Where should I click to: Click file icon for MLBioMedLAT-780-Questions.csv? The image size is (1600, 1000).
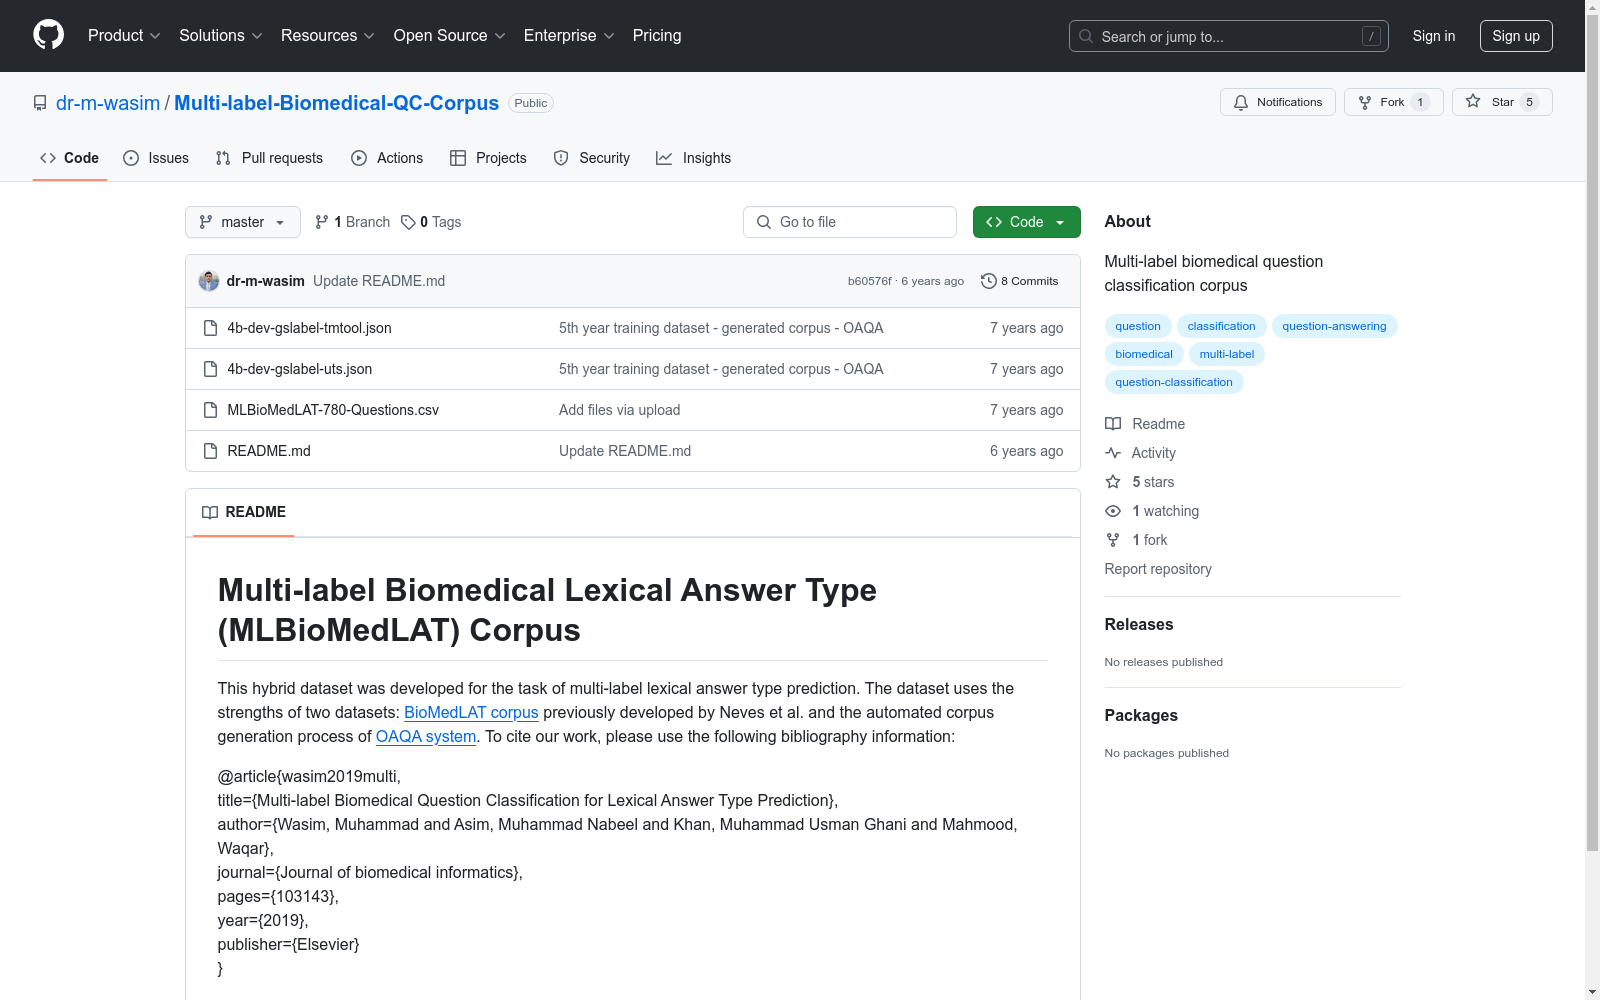pos(210,410)
